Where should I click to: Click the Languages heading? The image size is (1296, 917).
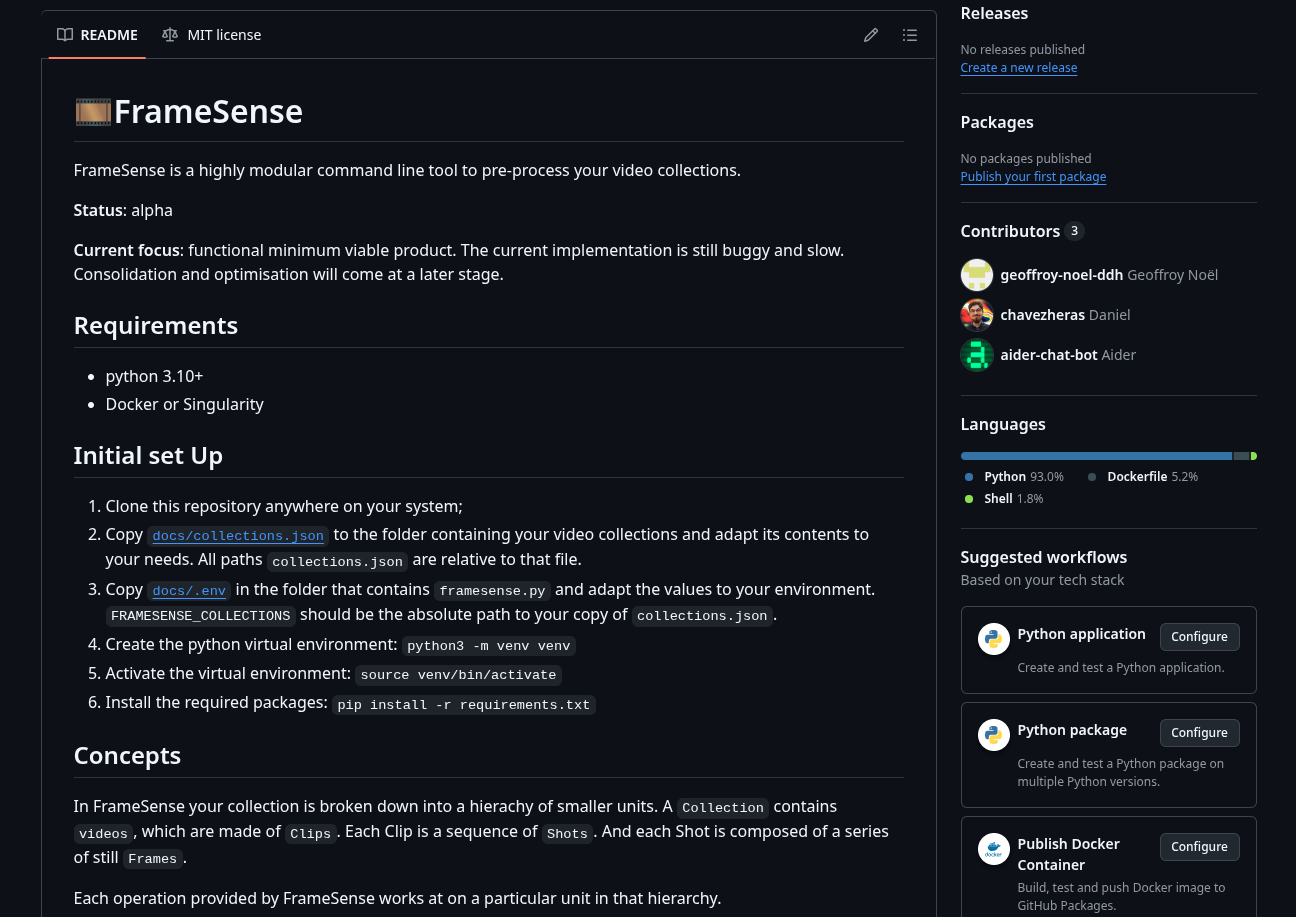[1003, 424]
